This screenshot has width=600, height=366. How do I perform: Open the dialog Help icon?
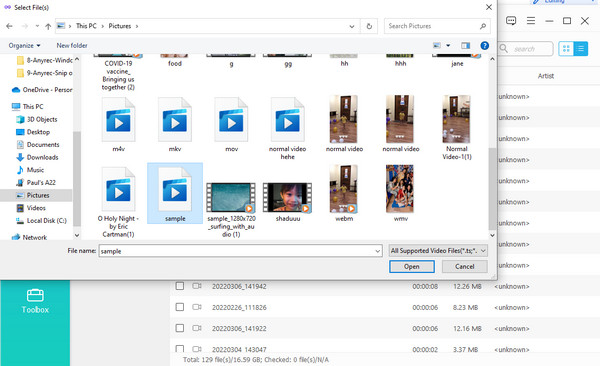tap(484, 46)
